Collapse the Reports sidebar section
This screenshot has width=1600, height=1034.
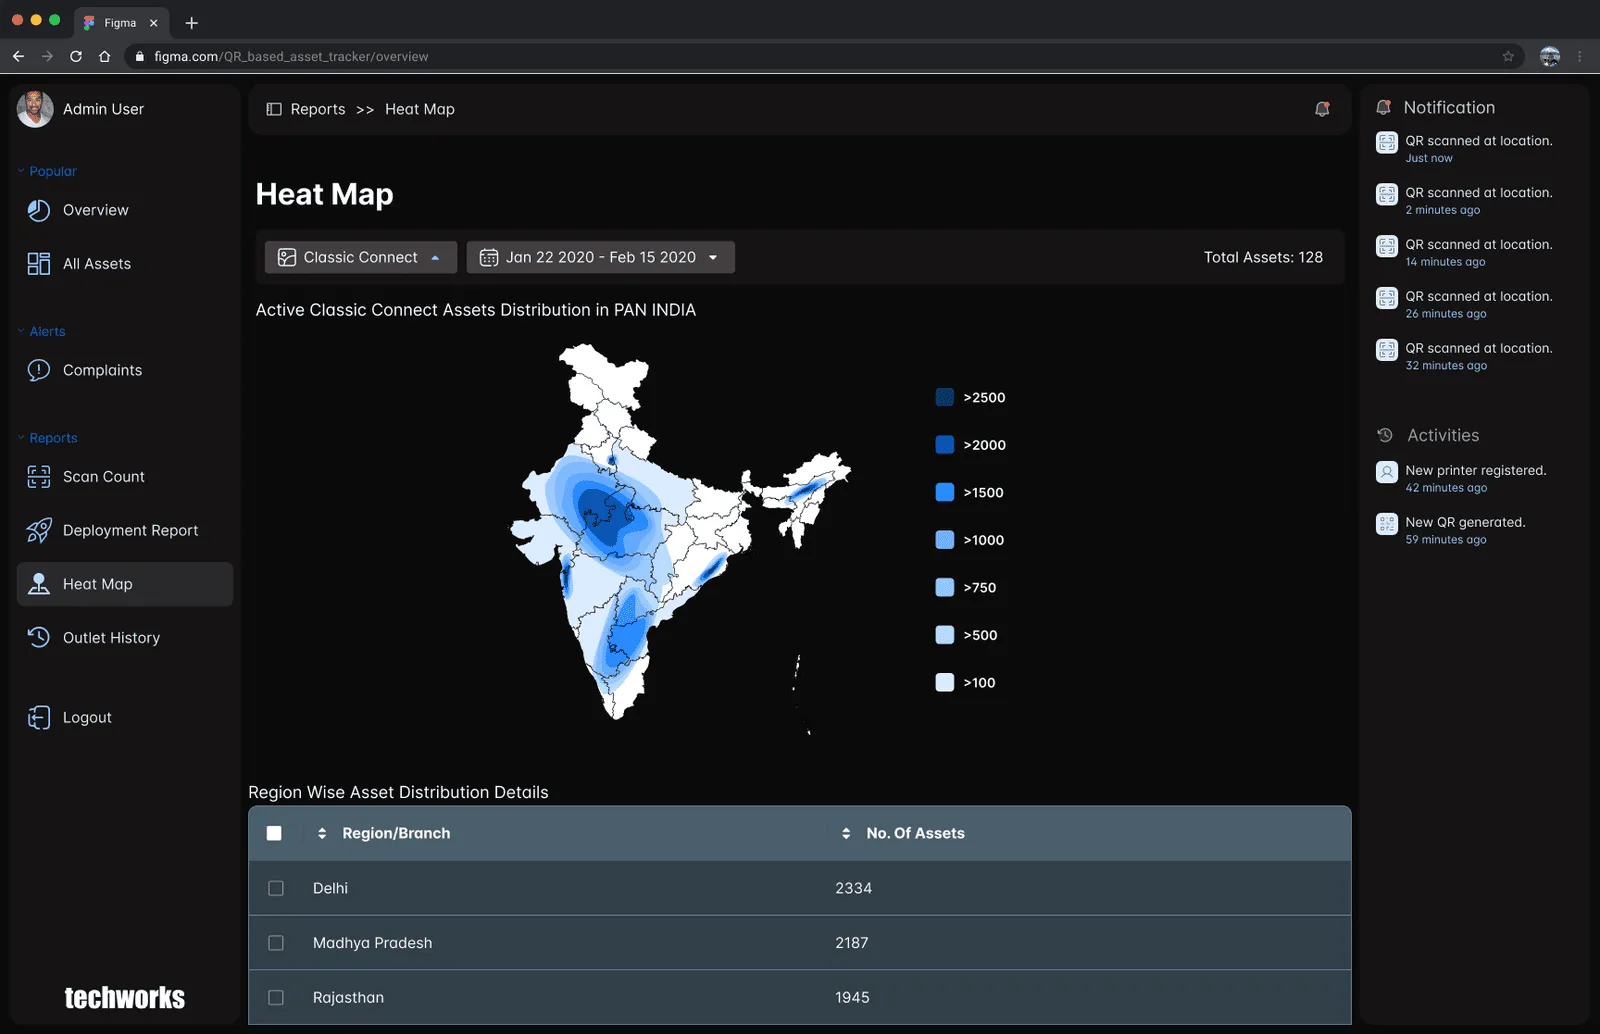coord(21,438)
